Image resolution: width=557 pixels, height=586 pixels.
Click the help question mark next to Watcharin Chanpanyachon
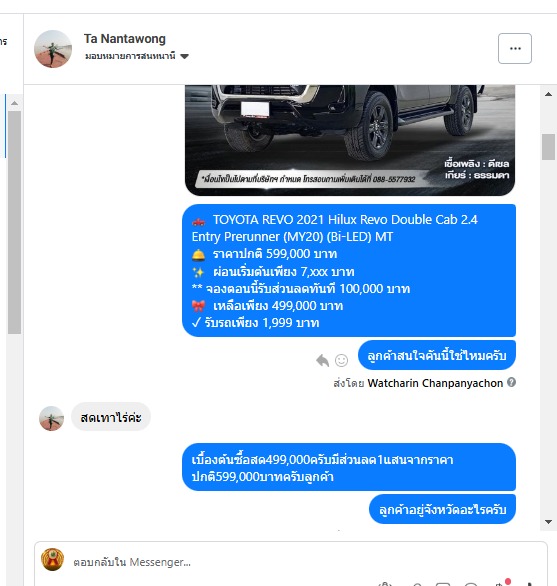[x=511, y=382]
